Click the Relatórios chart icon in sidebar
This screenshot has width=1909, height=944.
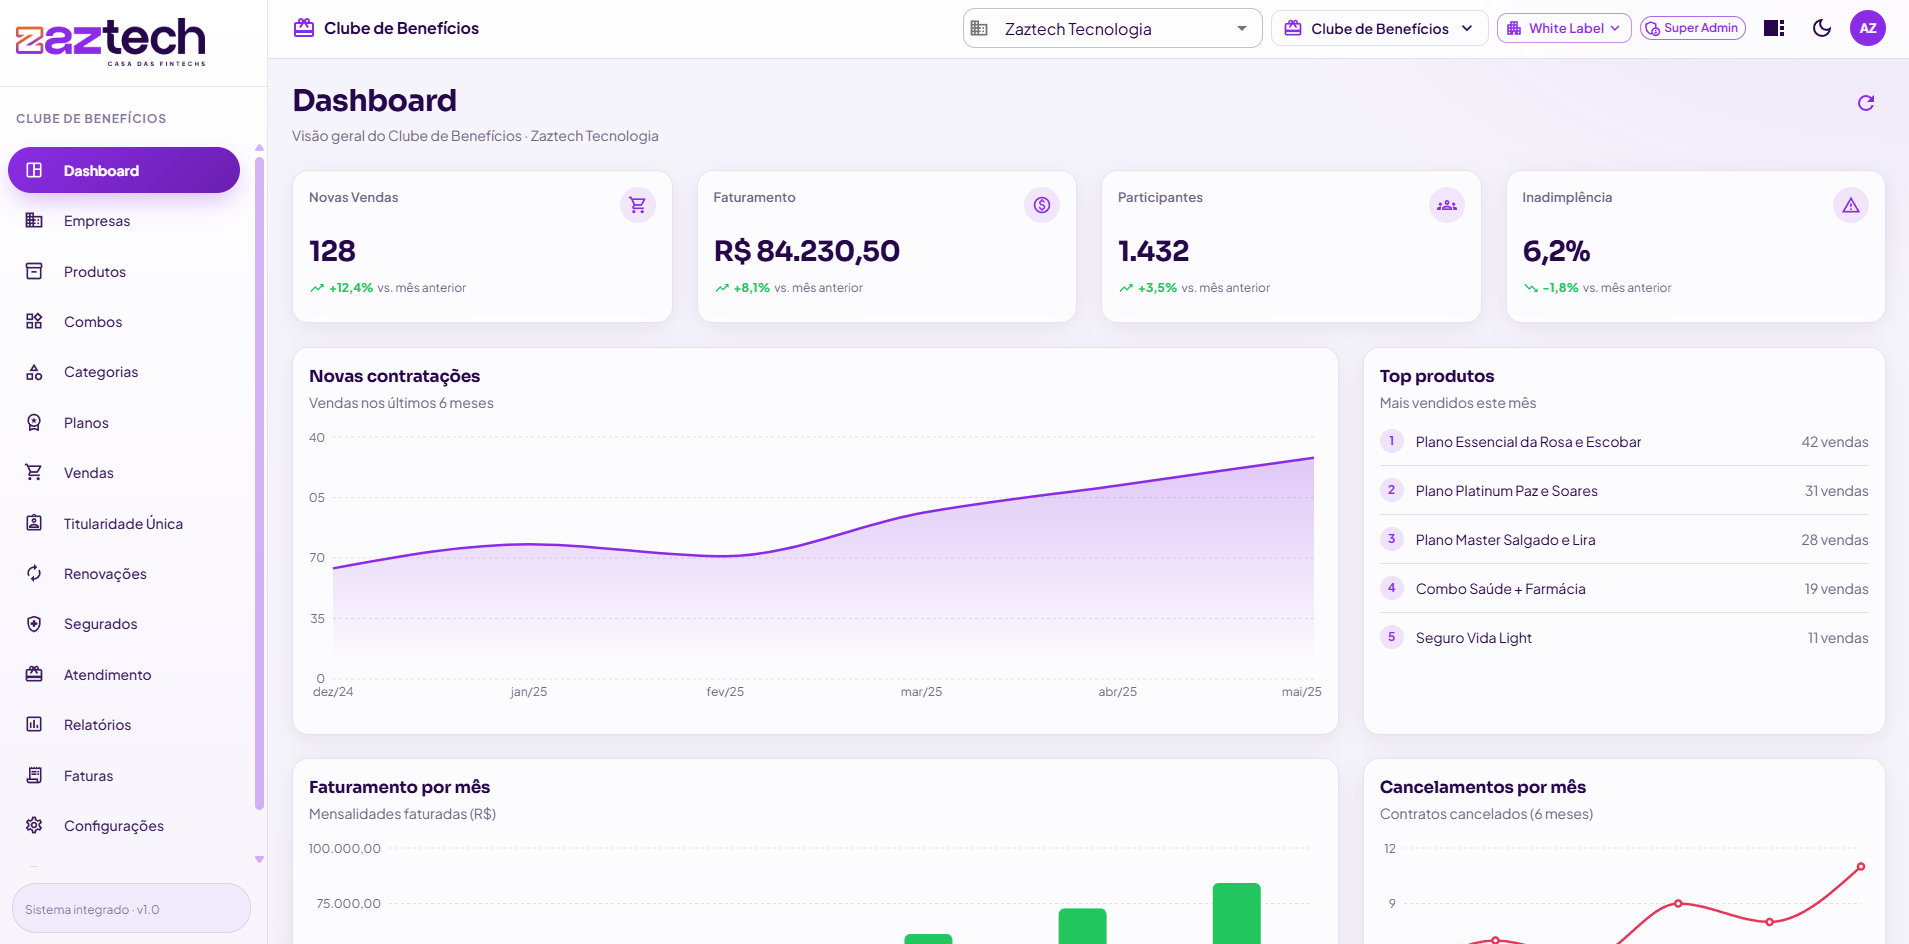tap(34, 724)
